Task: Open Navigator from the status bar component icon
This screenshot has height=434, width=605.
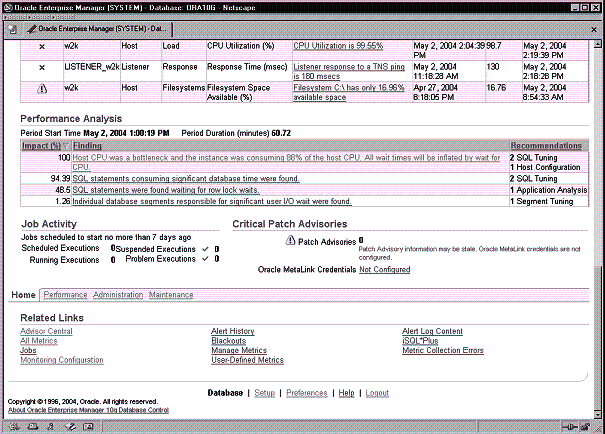Action: (x=14, y=427)
